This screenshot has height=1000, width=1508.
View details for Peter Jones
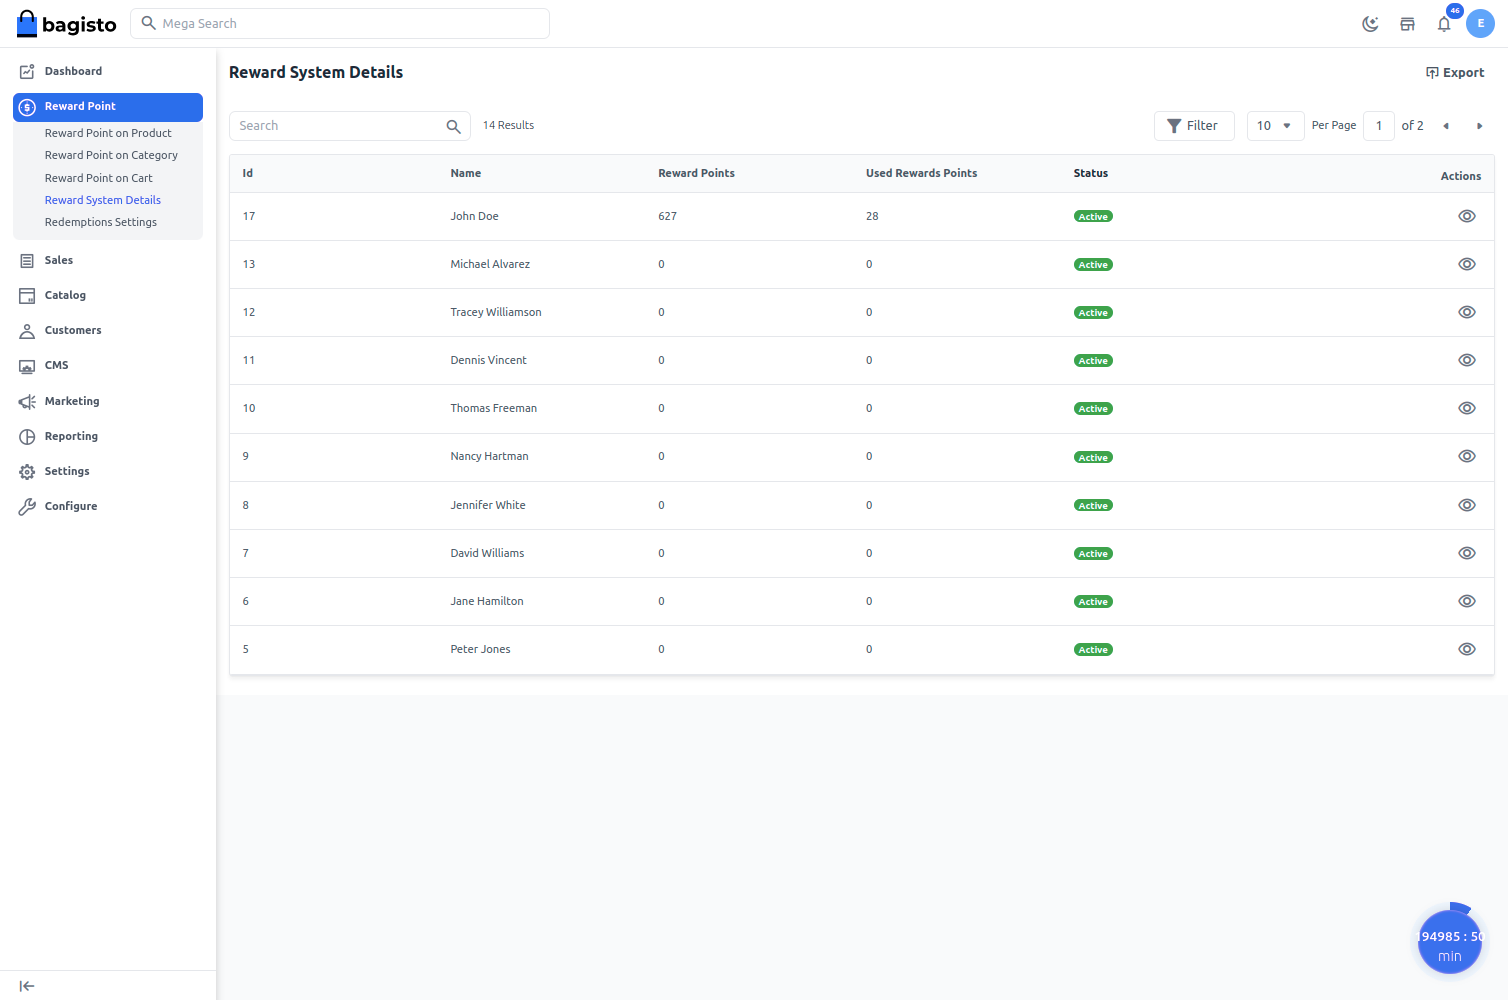click(1467, 649)
